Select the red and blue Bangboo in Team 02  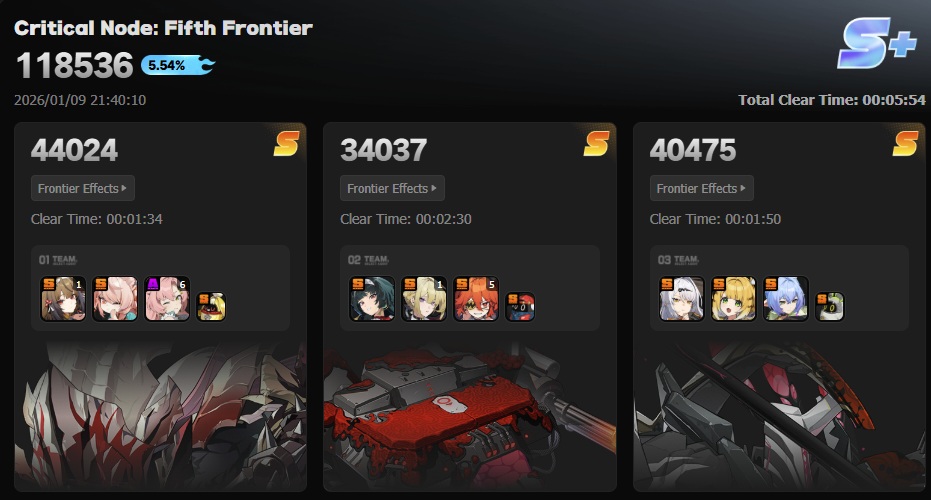click(520, 306)
